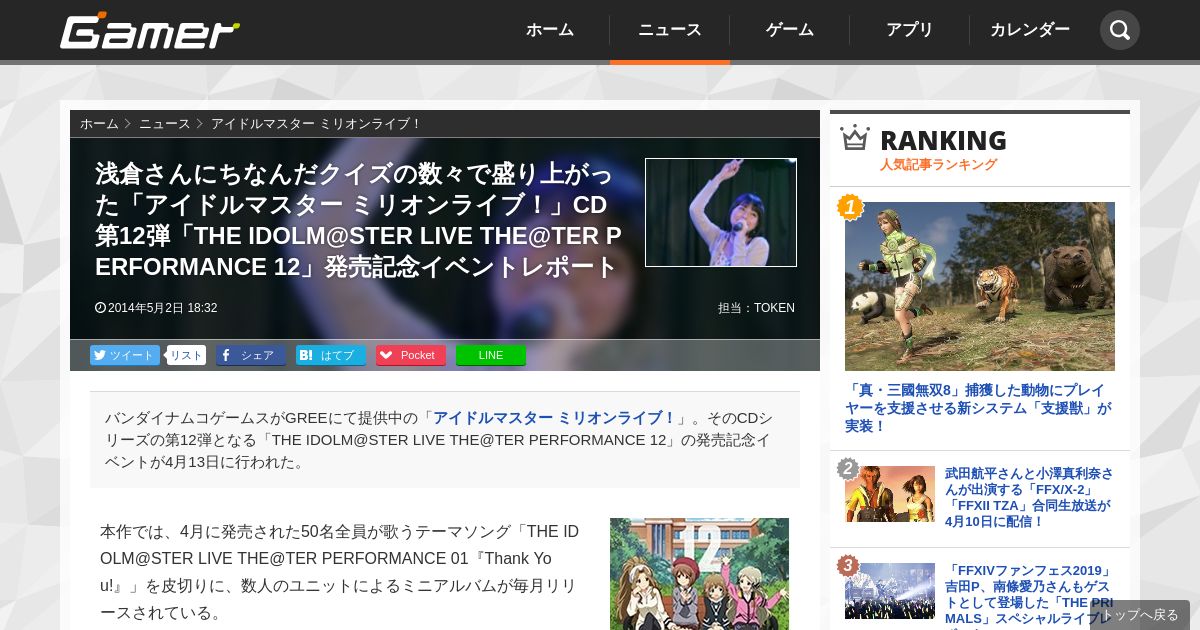The image size is (1200, 630).
Task: Click rank badge number 2
Action: (848, 468)
